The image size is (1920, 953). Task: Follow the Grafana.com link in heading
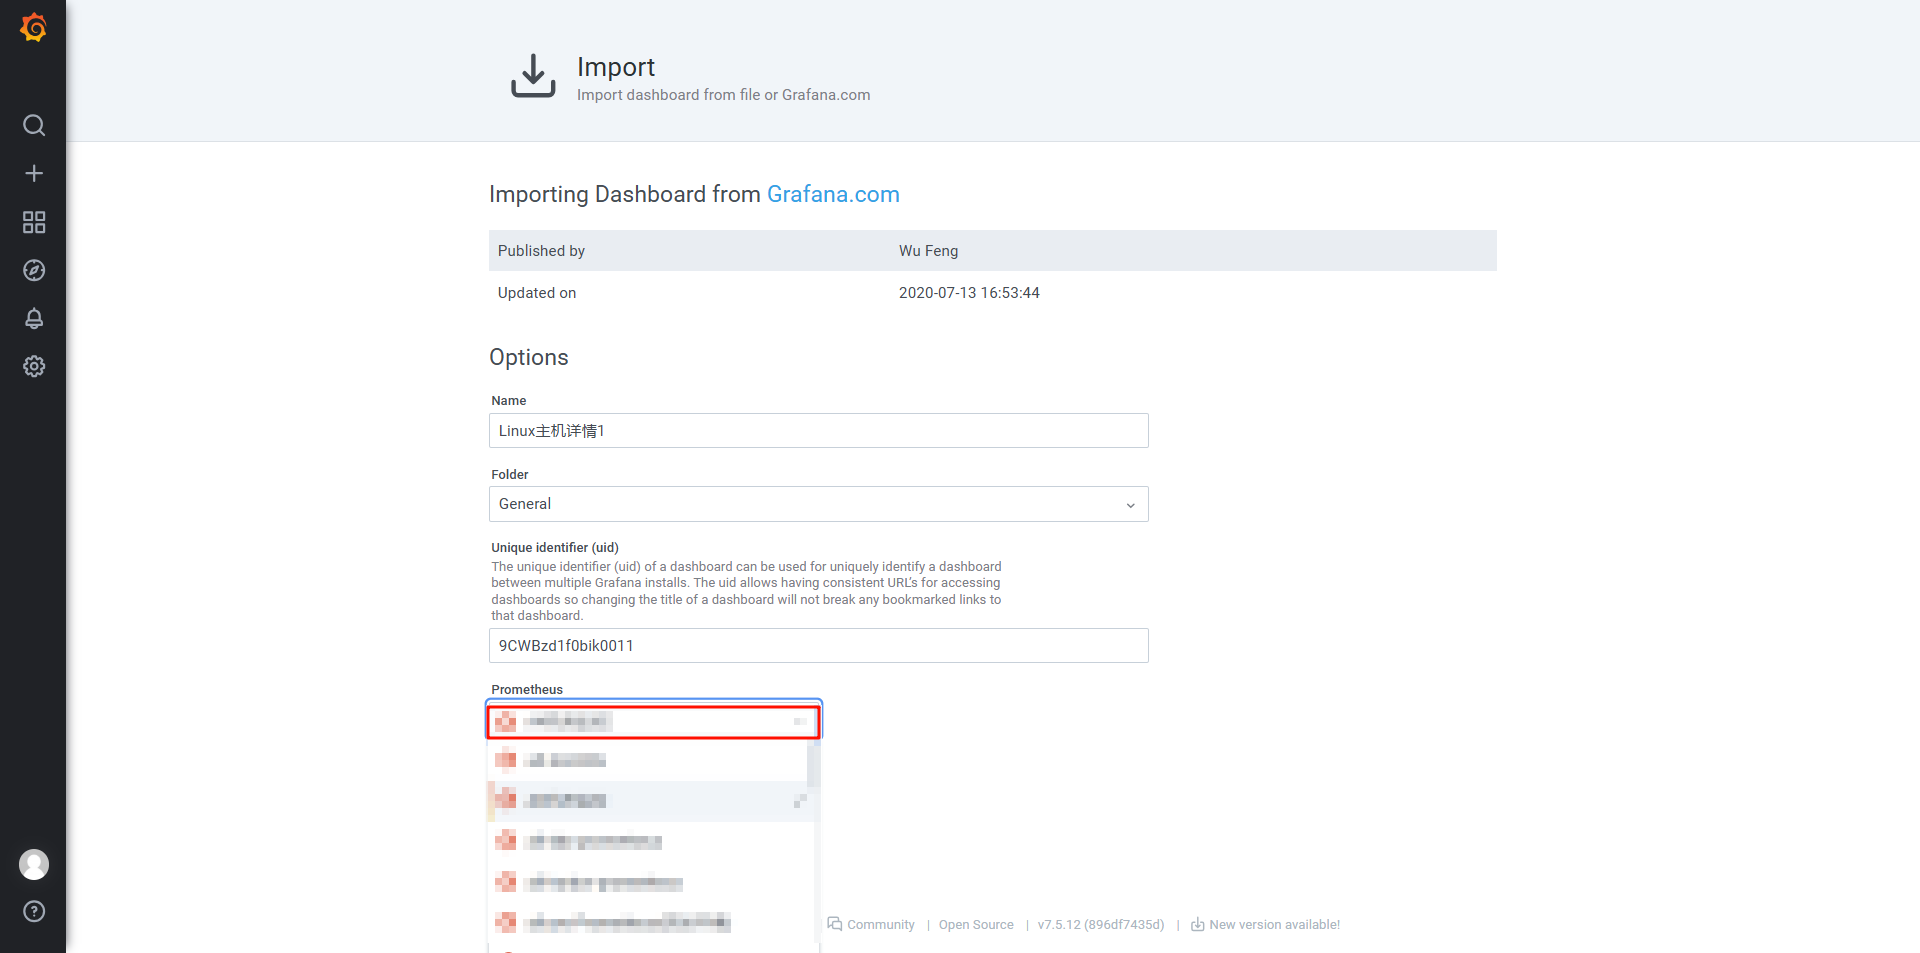833,194
